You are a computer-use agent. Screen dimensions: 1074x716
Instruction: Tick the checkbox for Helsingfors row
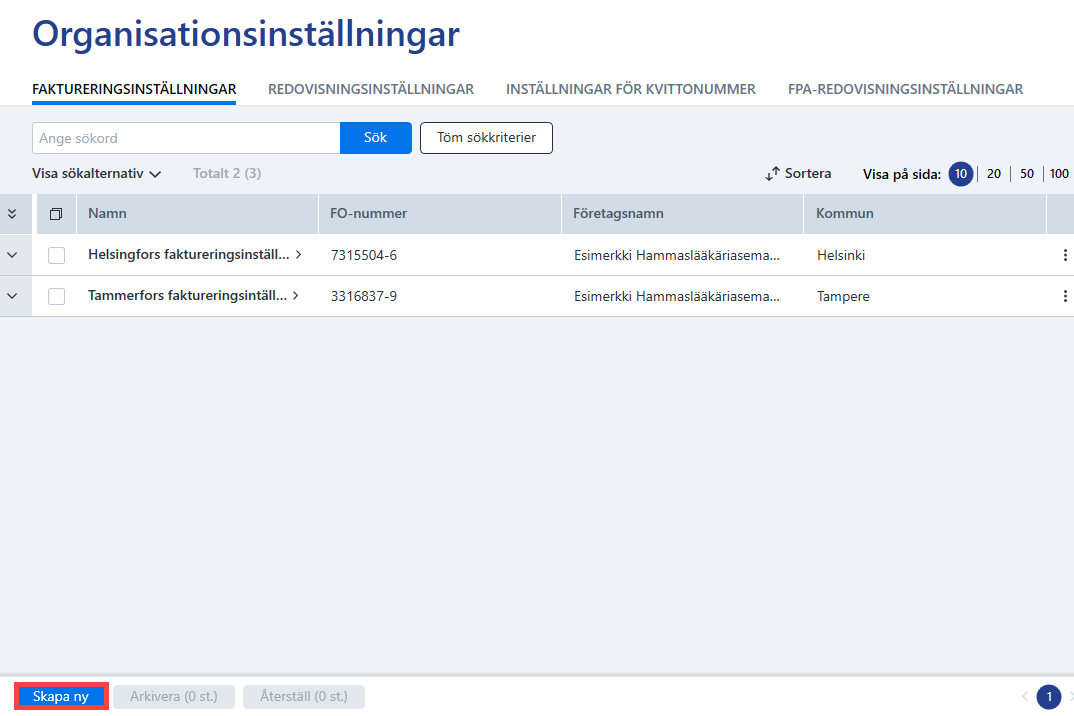[56, 256]
